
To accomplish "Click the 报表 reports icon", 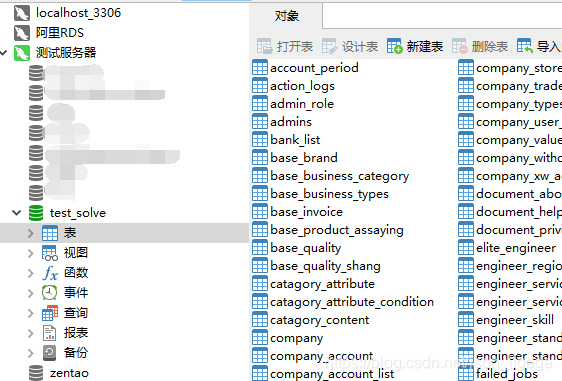I will click(50, 333).
